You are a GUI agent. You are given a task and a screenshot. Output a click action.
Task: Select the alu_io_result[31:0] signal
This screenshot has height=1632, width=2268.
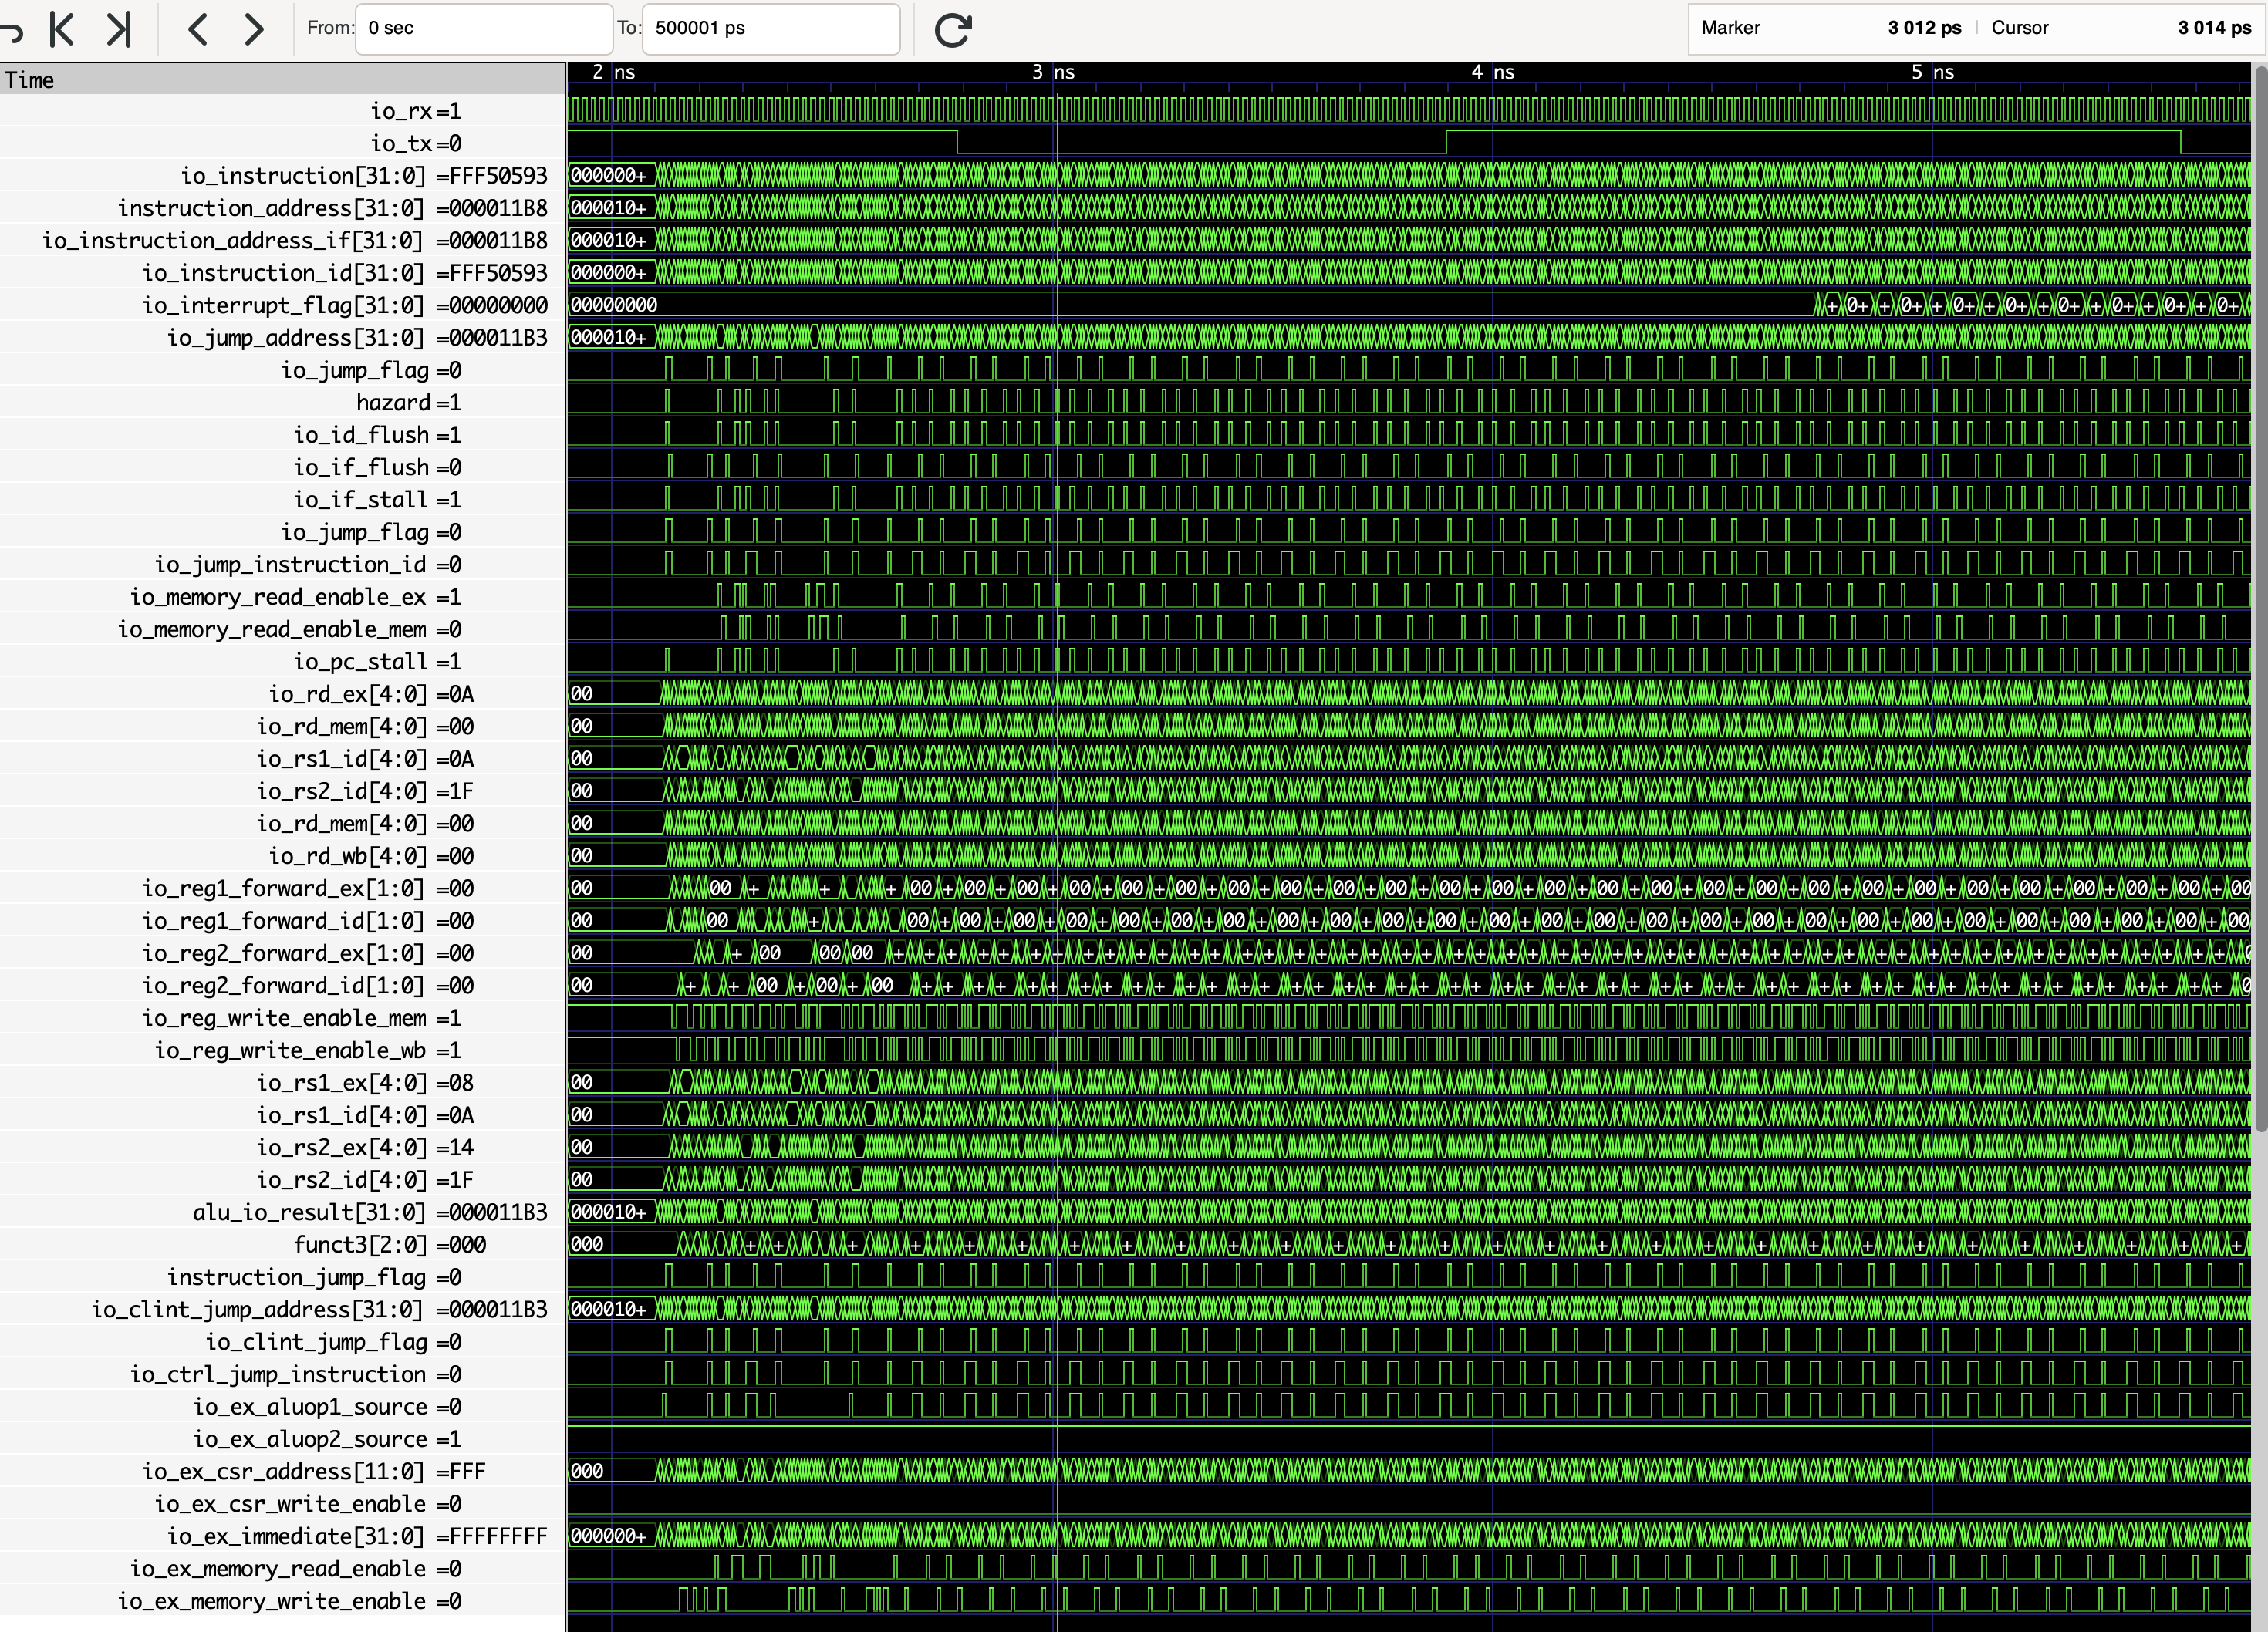282,1213
